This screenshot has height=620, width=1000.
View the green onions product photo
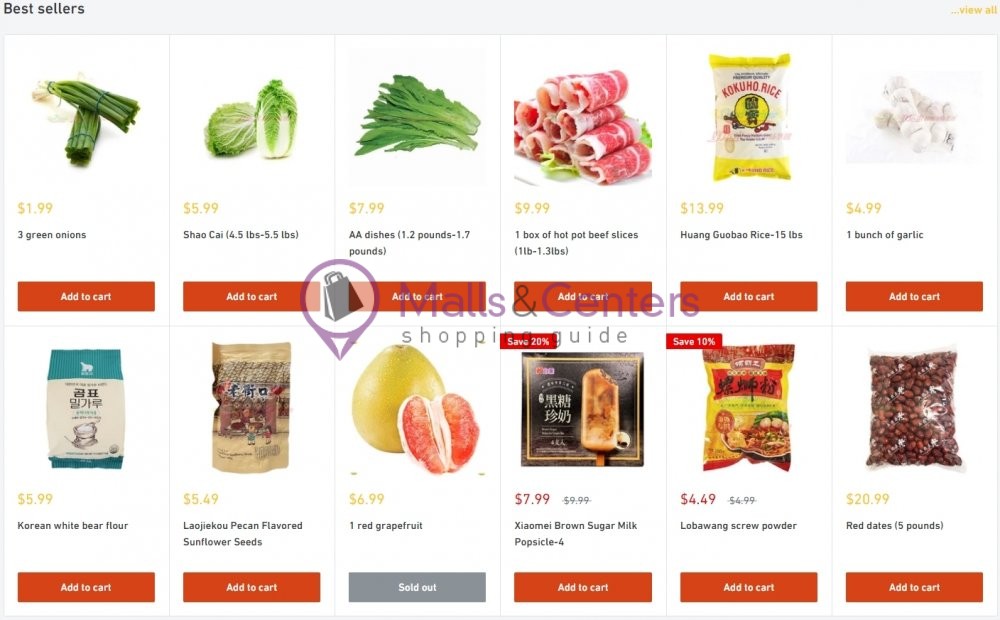coord(86,115)
